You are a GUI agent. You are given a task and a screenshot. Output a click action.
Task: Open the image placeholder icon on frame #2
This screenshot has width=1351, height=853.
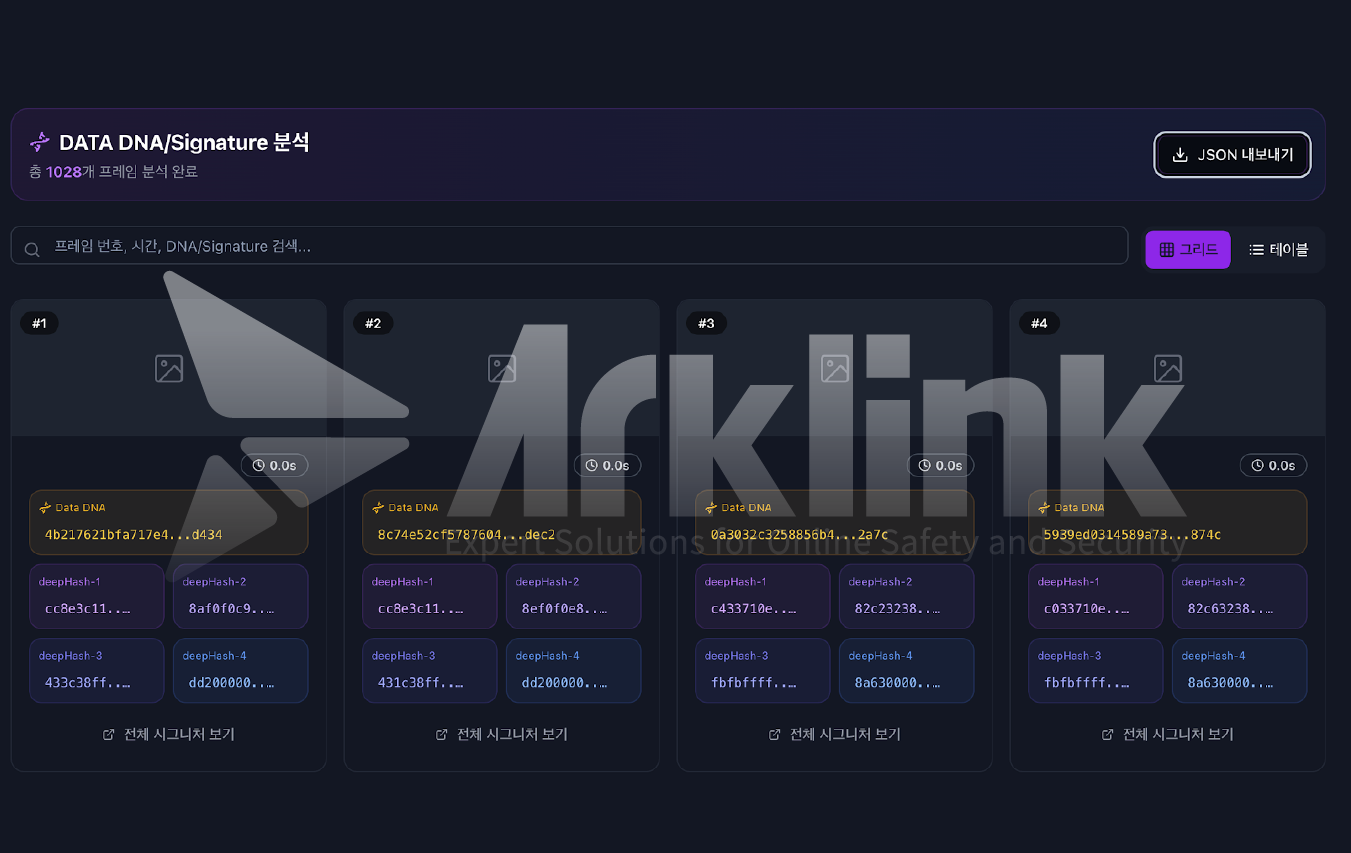(x=502, y=368)
